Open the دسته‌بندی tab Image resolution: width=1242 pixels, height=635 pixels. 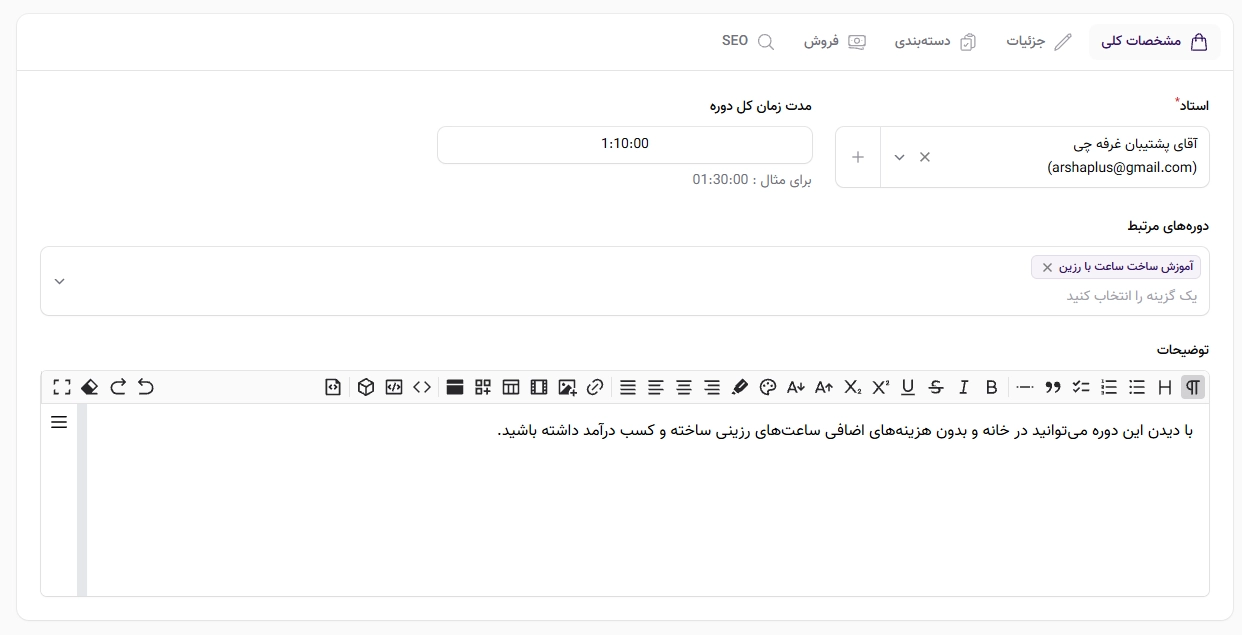click(935, 41)
